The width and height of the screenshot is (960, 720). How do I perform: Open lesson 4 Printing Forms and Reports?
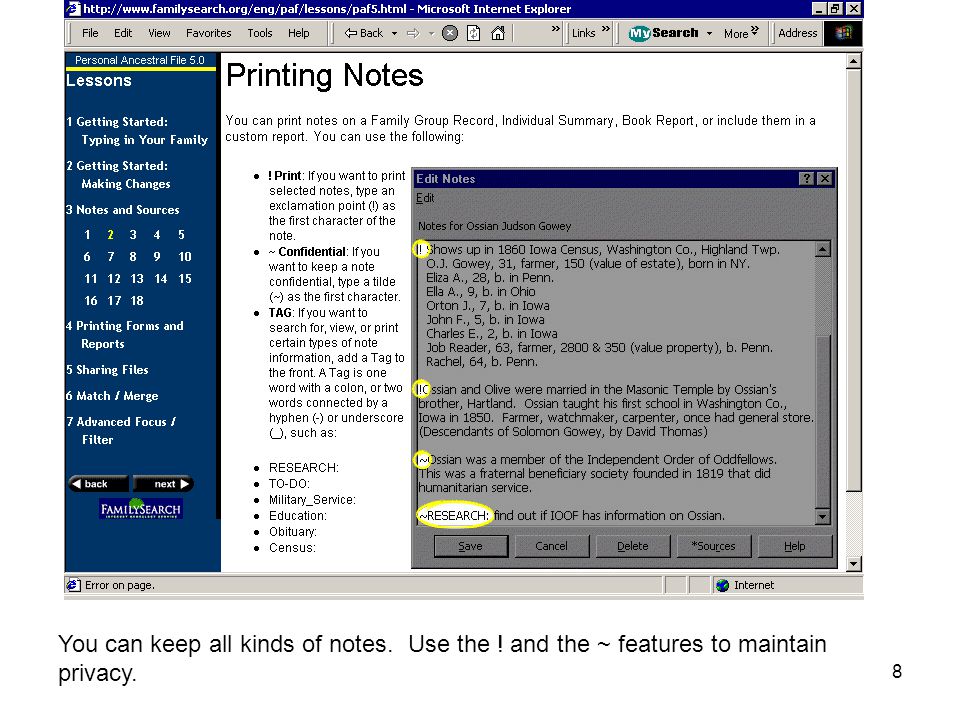pos(125,334)
